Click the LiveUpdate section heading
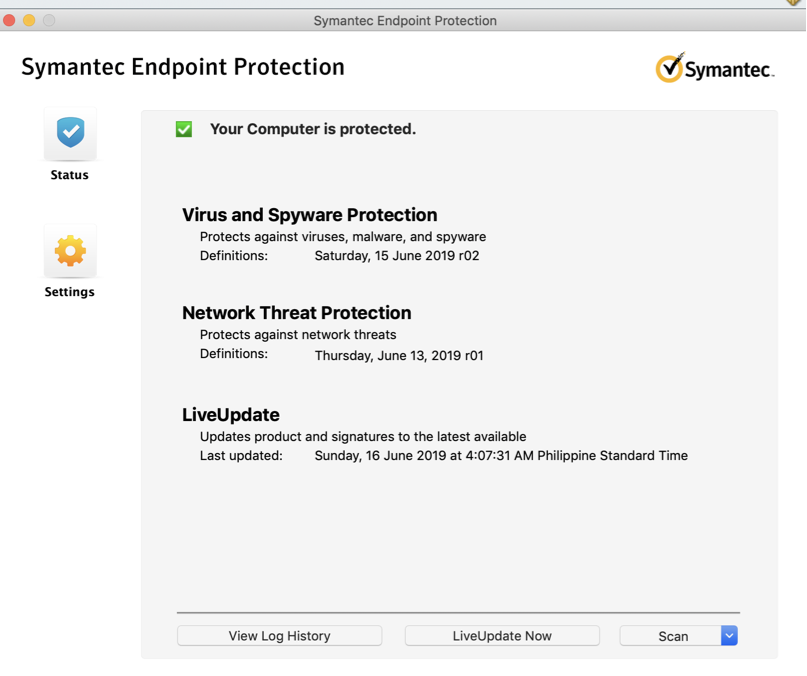807x676 pixels. [x=231, y=414]
